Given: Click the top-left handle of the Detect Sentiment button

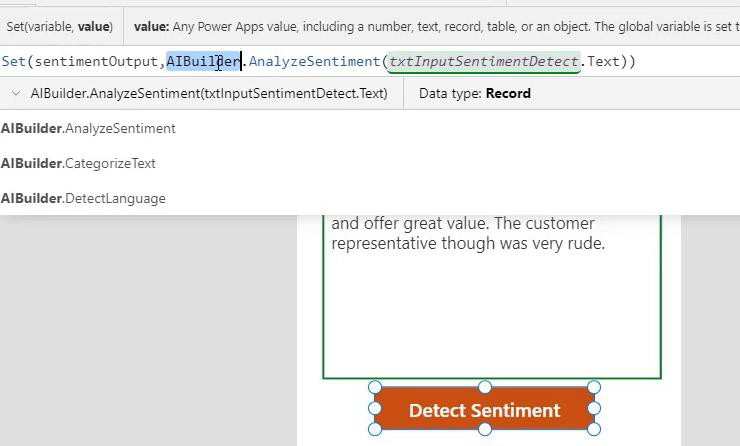Looking at the screenshot, I should click(x=375, y=387).
